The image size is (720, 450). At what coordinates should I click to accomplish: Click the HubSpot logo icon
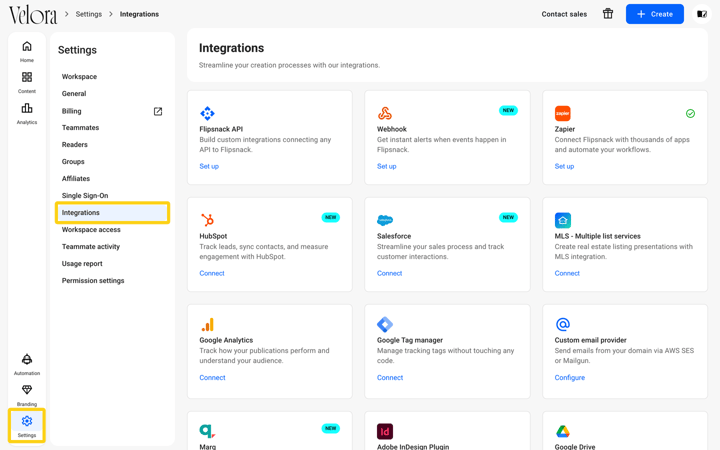208,220
